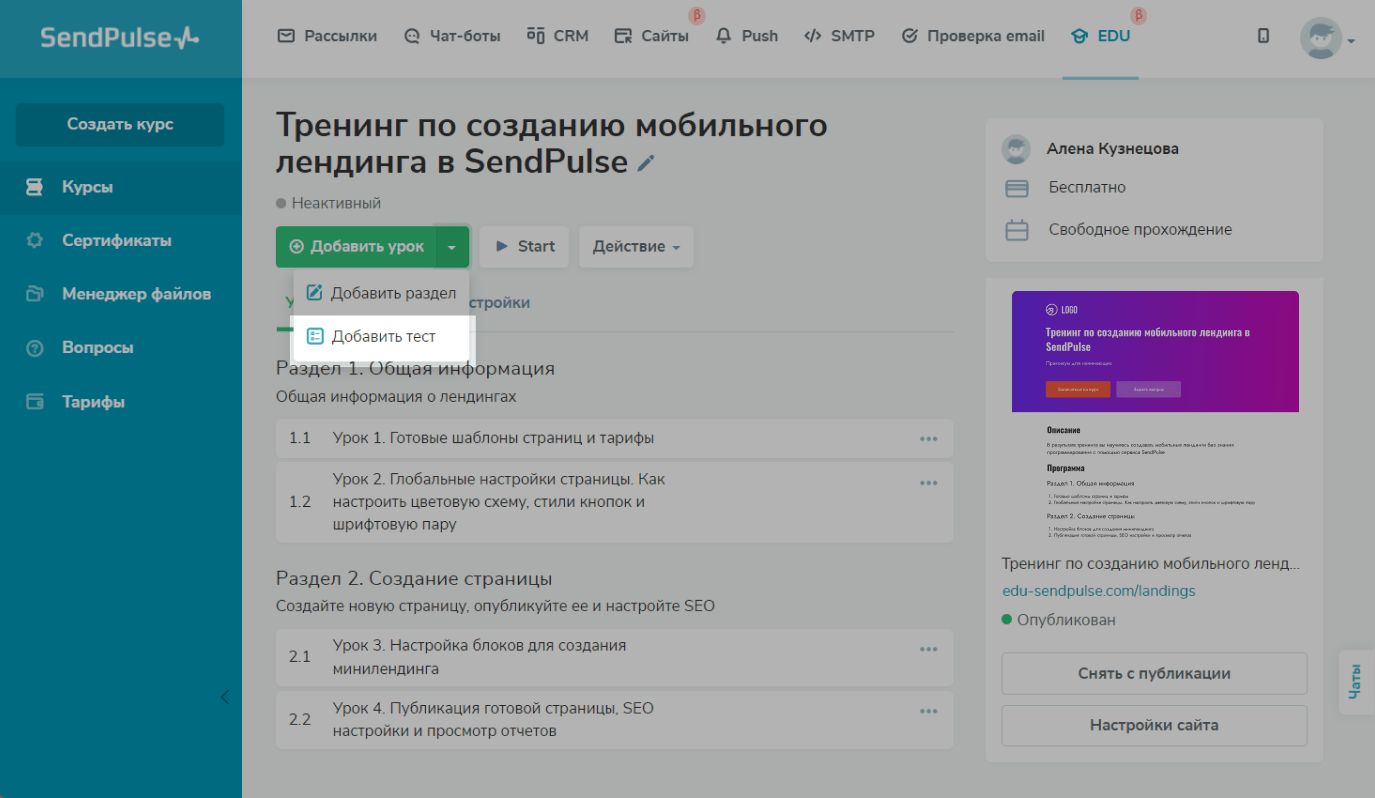Click the mobile phone icon in header

1263,36
